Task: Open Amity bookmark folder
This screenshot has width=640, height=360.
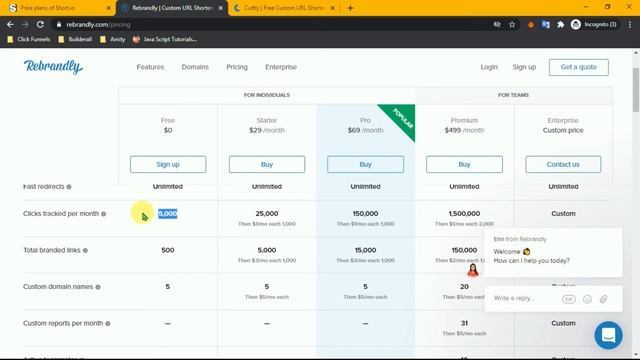Action: pos(113,39)
